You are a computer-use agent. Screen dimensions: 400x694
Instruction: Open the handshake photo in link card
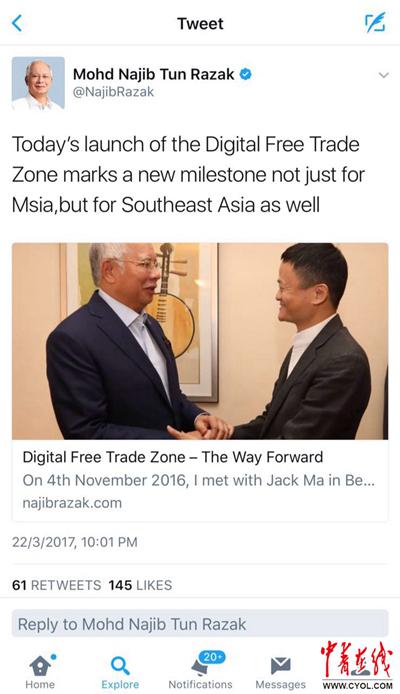coord(200,341)
